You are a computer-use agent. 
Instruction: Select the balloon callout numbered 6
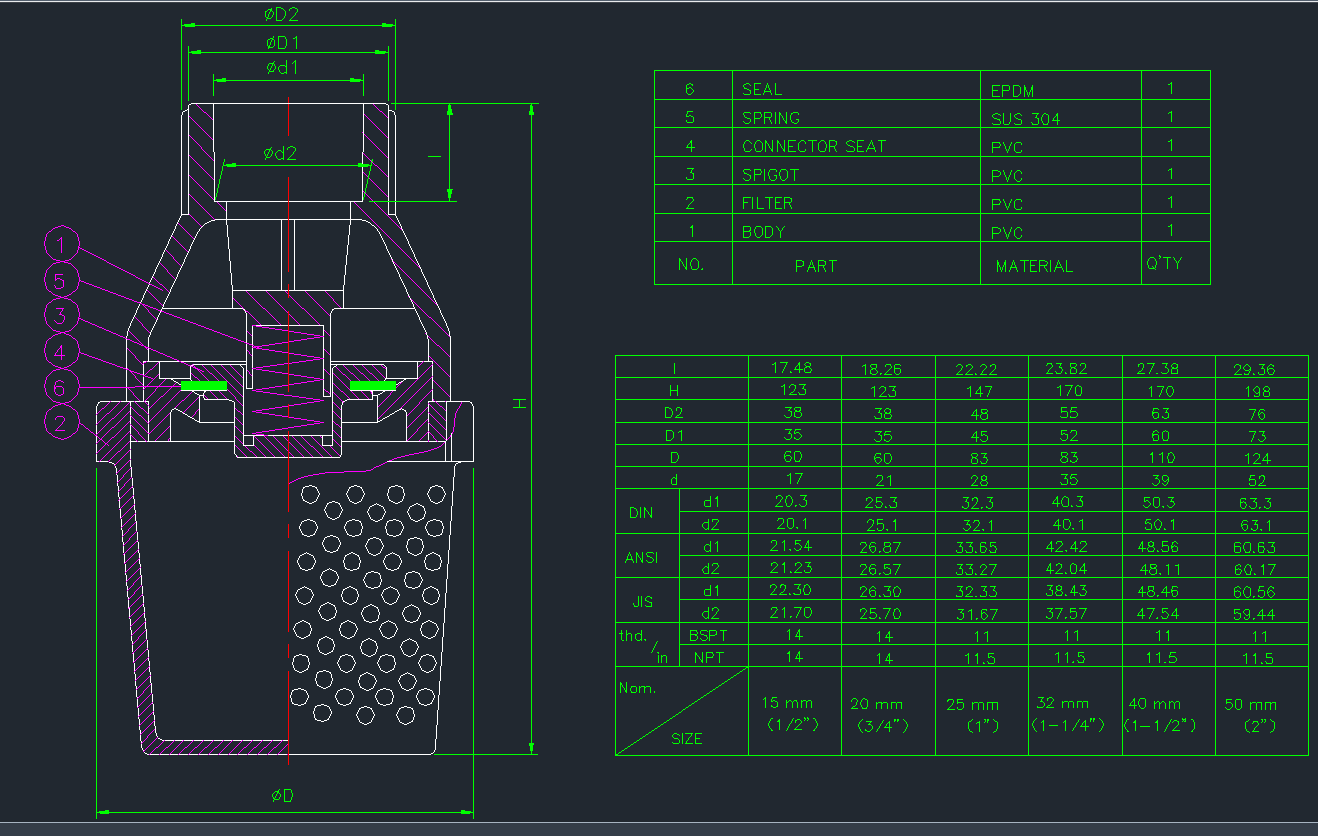61,387
